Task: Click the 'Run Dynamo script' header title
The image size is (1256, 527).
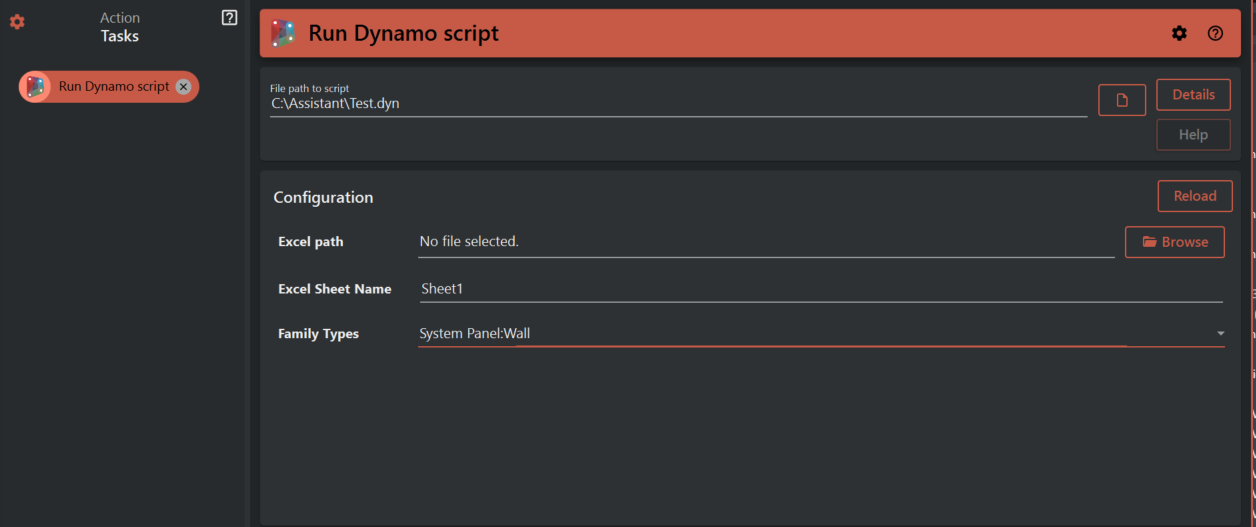Action: 403,33
